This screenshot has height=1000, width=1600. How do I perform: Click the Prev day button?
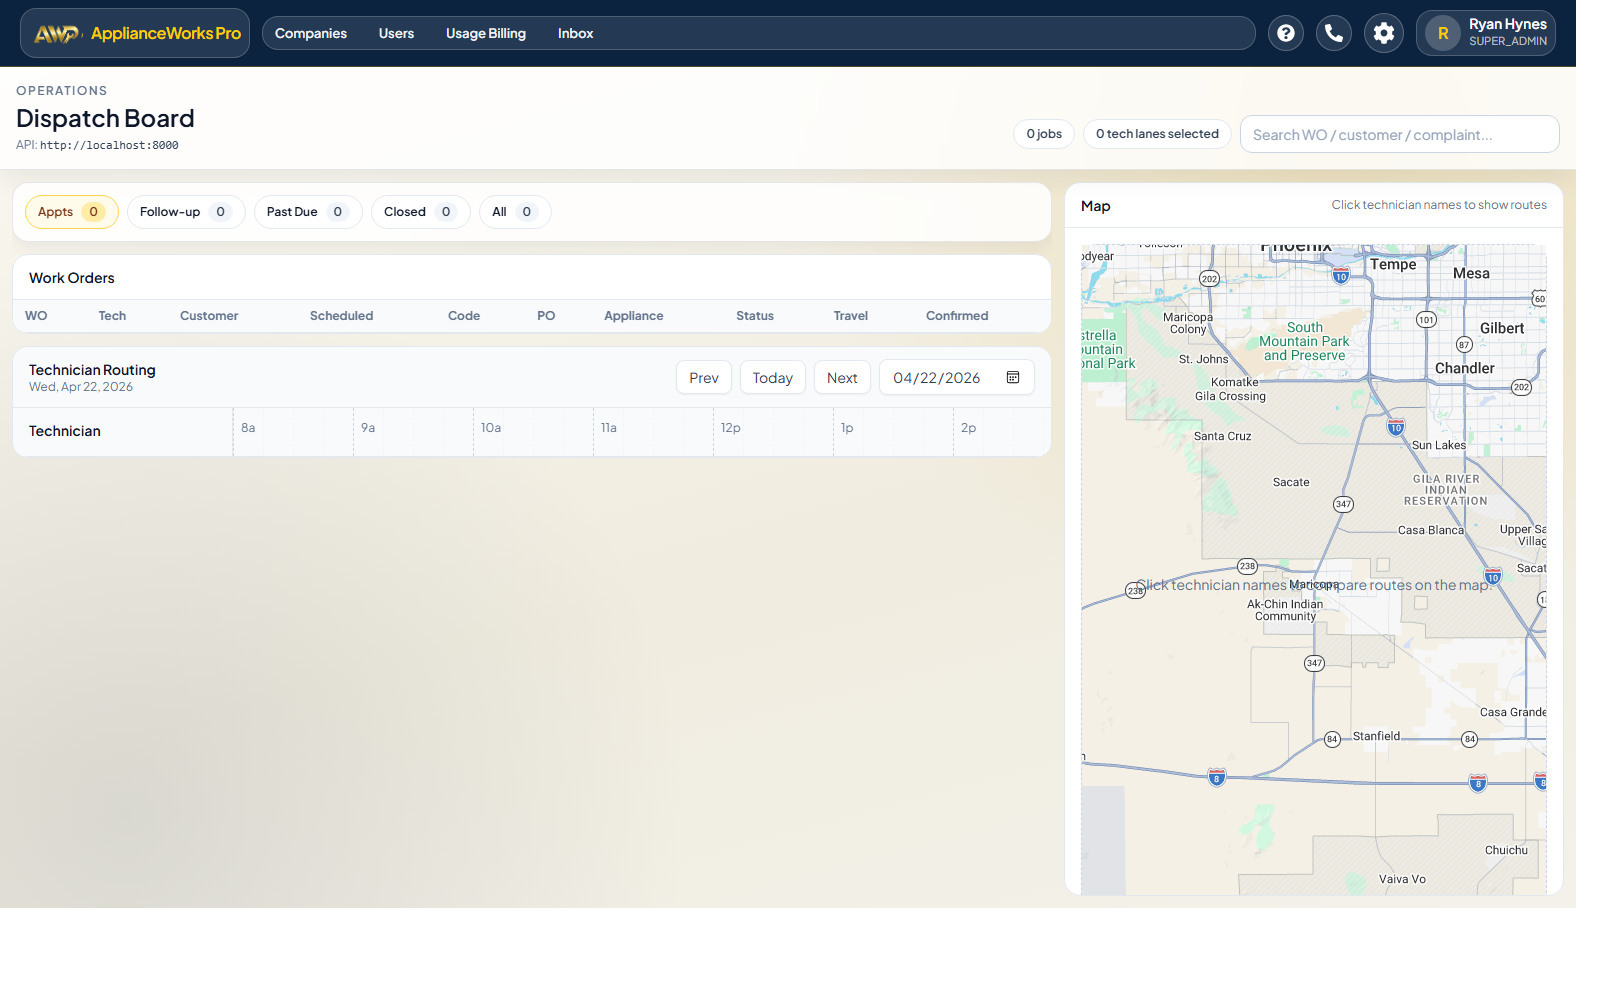click(704, 377)
